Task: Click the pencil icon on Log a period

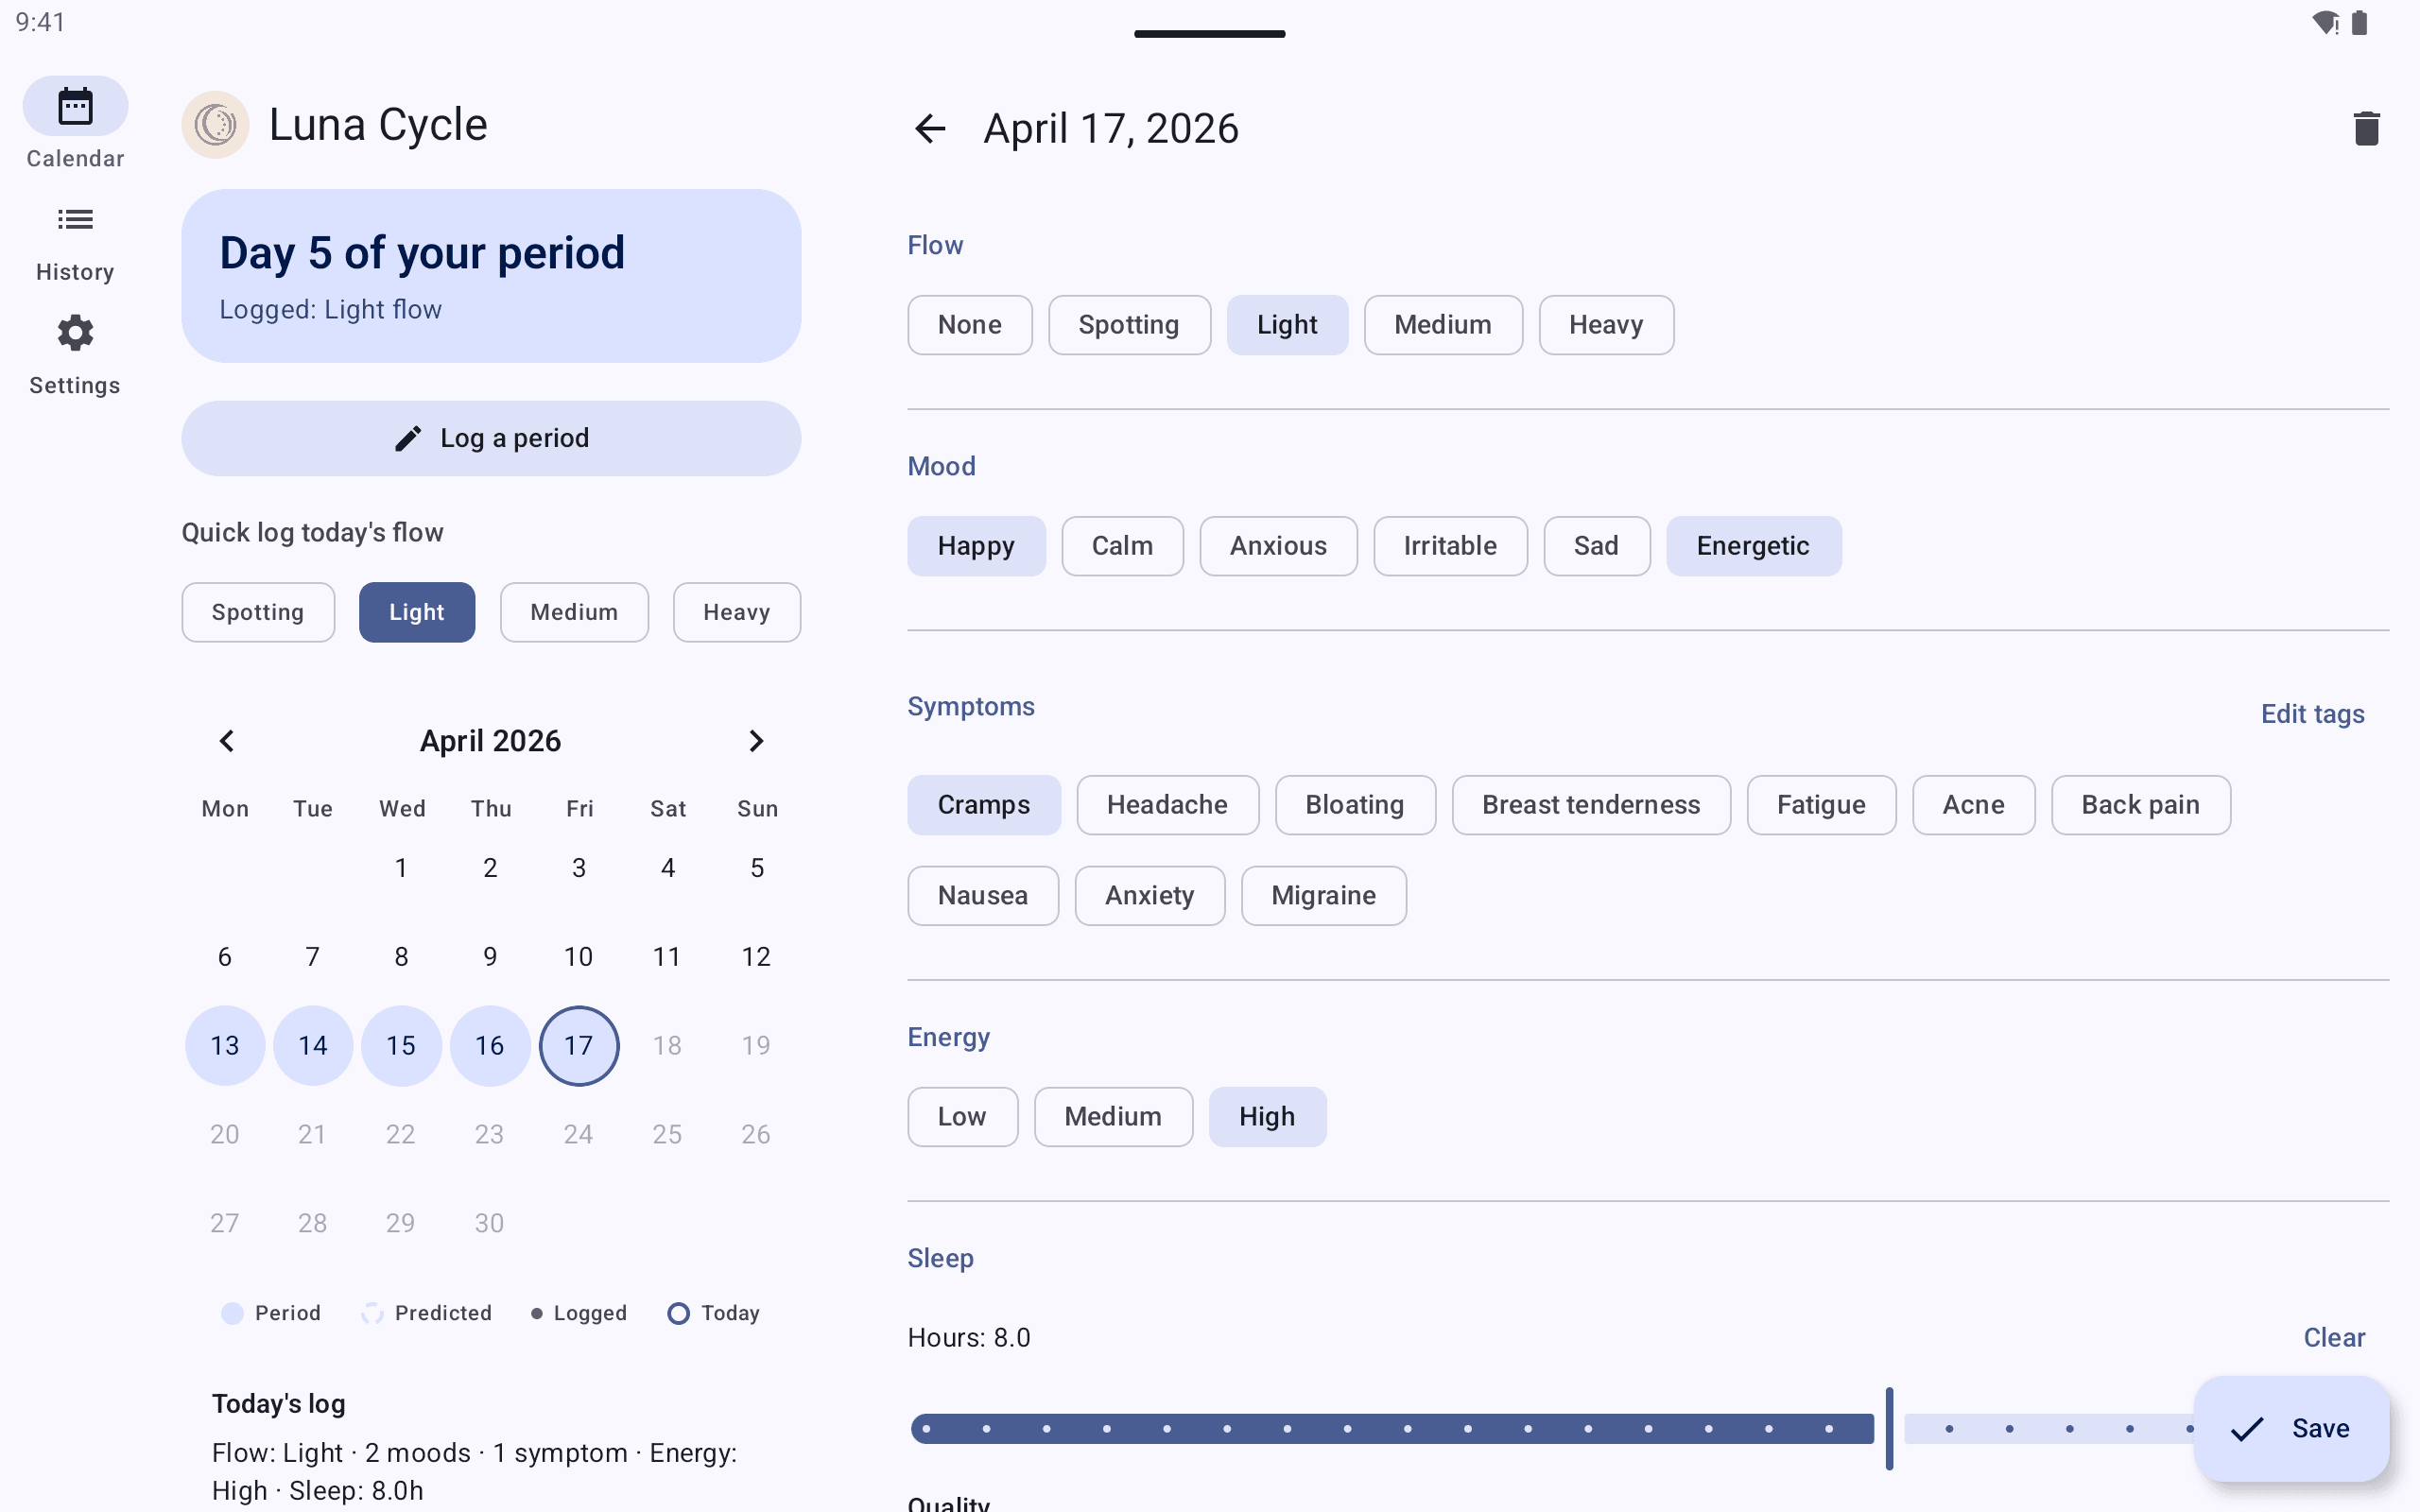Action: pos(408,437)
